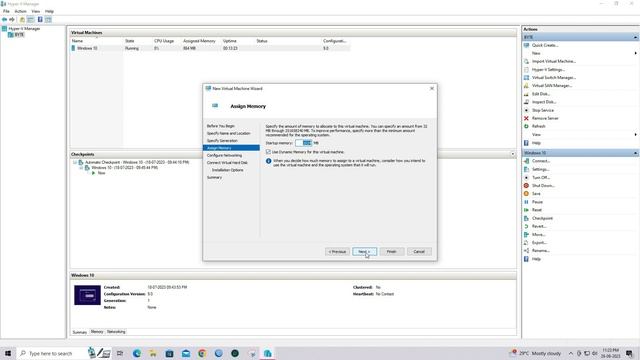The image size is (640, 360).
Task: Open the Summary tab
Action: [80, 332]
